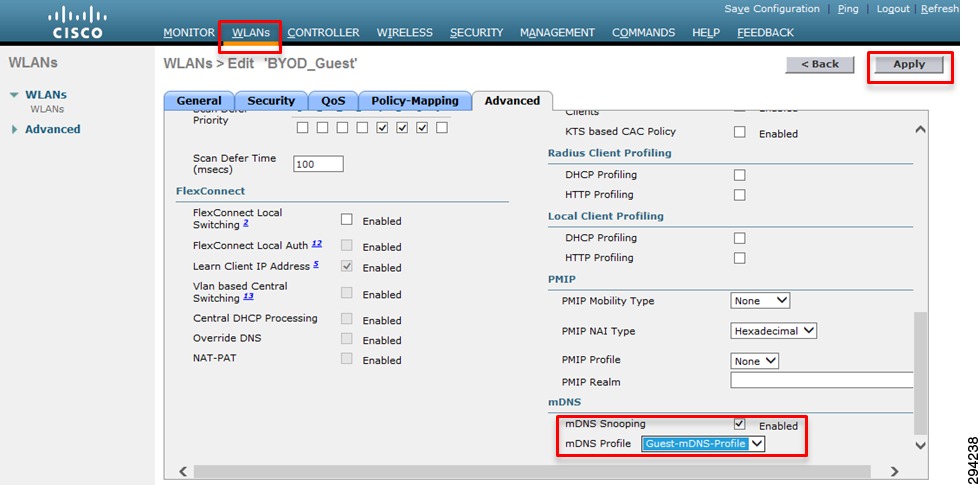Click the Cisco logo

click(77, 23)
